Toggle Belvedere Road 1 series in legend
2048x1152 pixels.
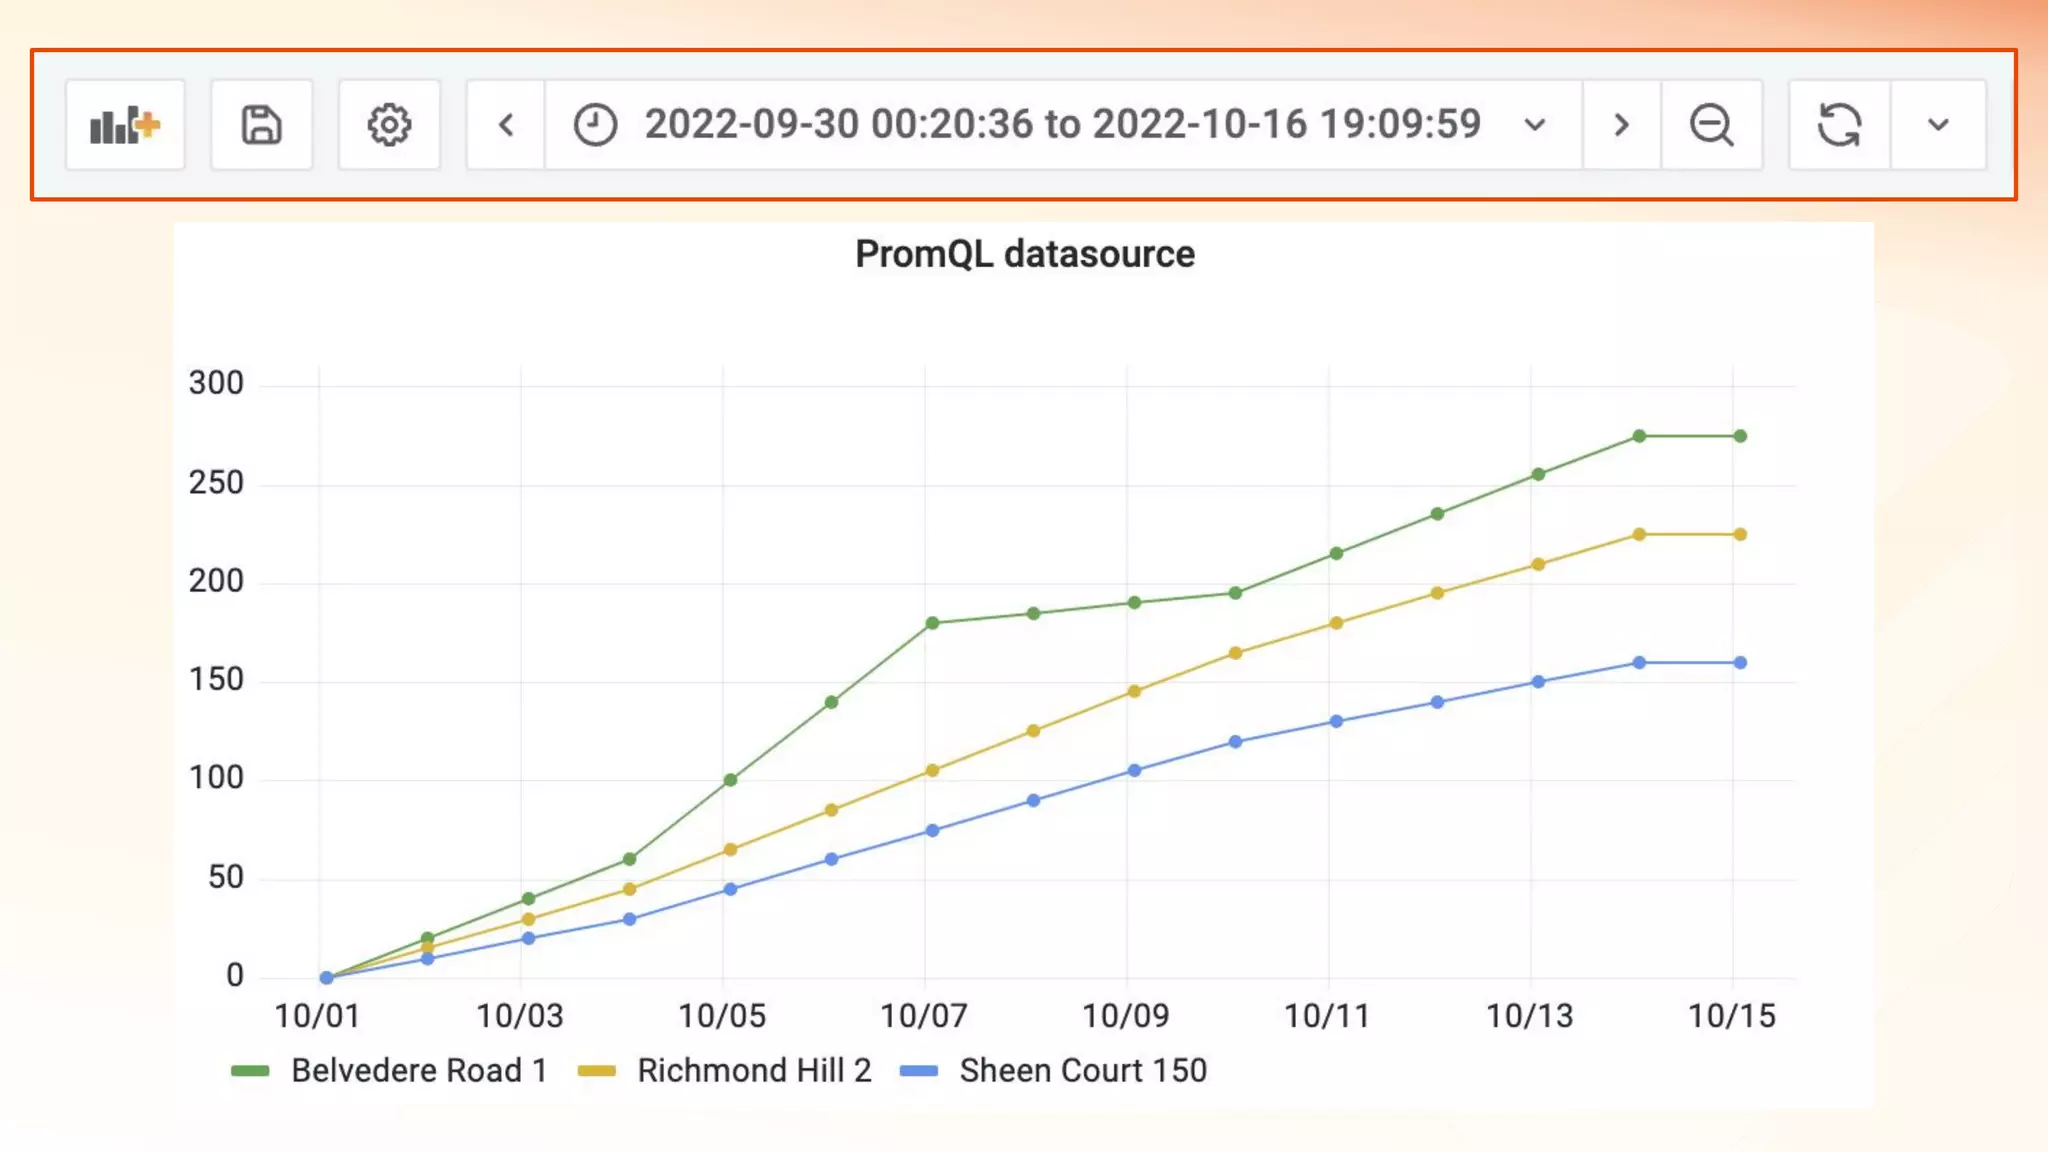click(418, 1070)
